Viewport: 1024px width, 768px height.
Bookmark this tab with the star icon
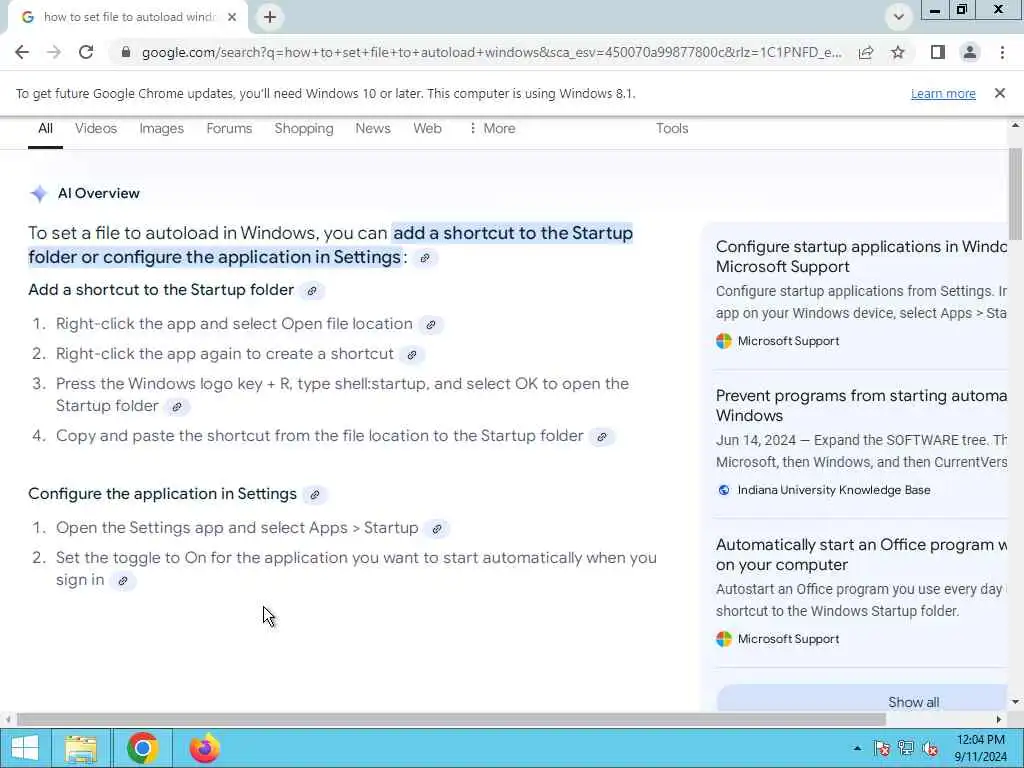(x=898, y=52)
